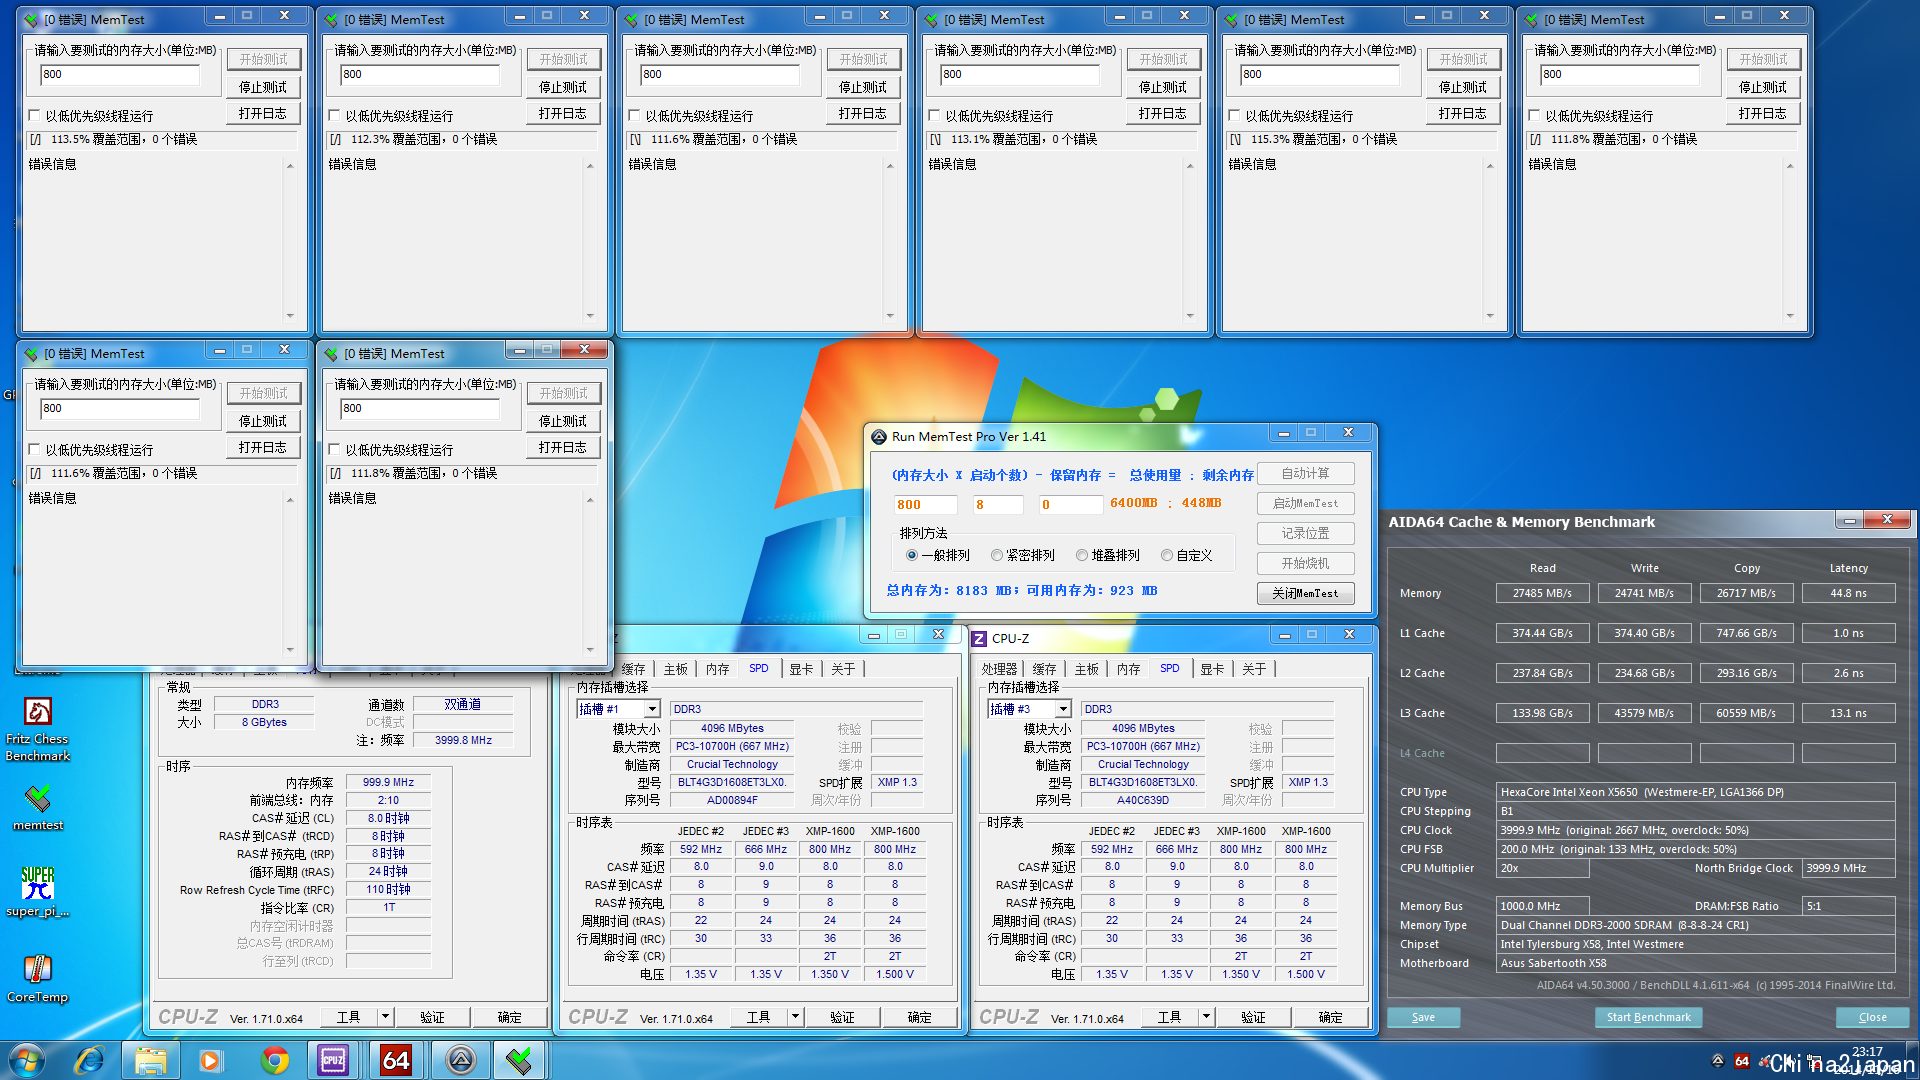Expand 工具 arrow in the slot #3 CPU-Z window
1920x1080 pixels.
pyautogui.click(x=1207, y=1017)
